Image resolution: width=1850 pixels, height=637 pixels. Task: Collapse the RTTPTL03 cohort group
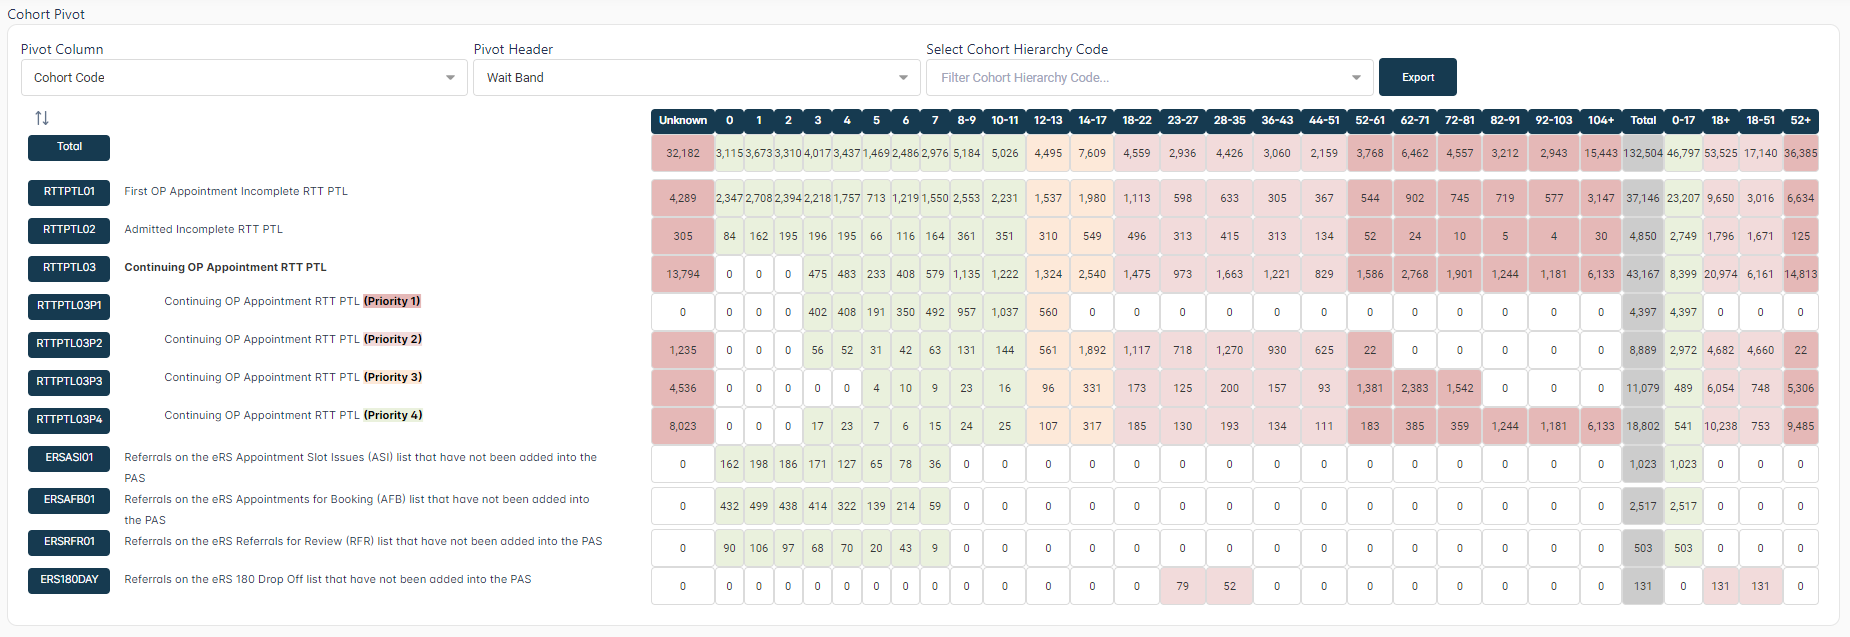point(69,268)
